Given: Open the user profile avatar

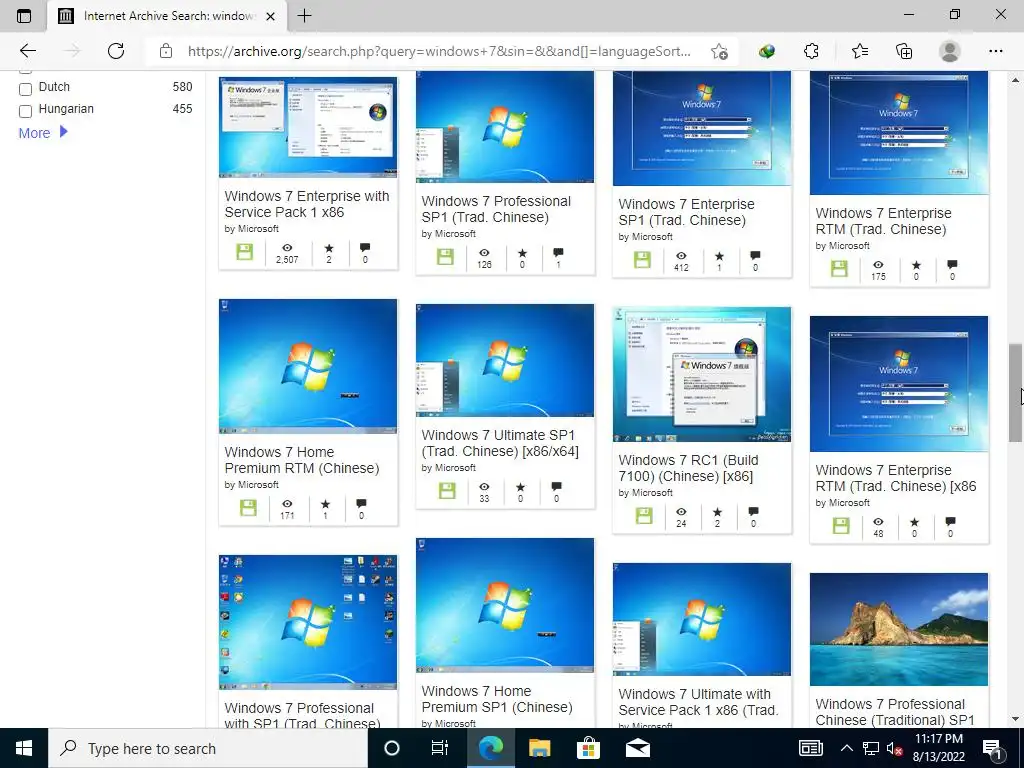Looking at the screenshot, I should click(x=949, y=51).
